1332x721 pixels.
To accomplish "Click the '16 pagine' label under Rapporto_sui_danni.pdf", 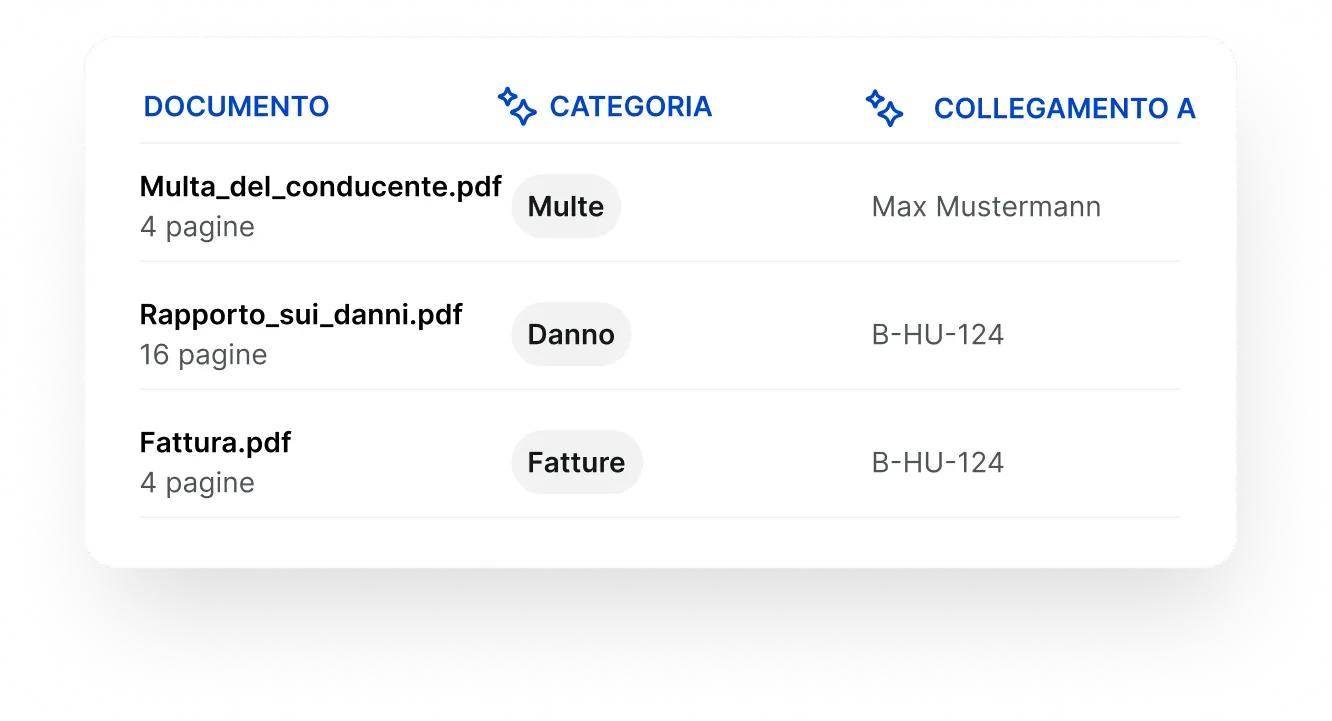I will coord(203,355).
